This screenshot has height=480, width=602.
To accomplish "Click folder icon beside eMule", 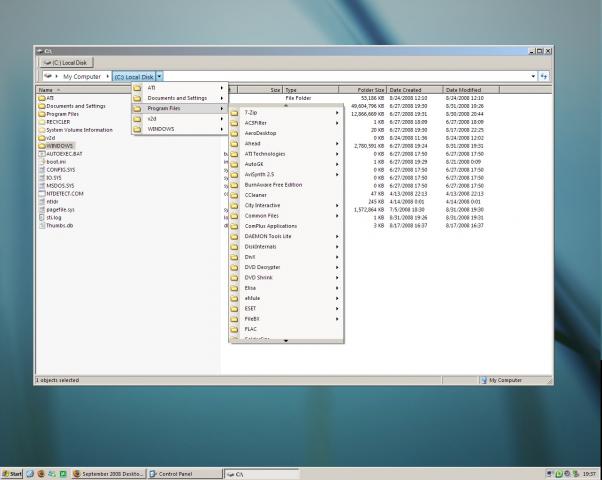I will tap(234, 298).
